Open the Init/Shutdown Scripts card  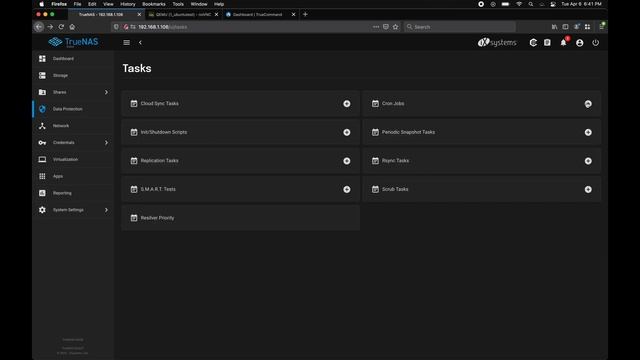click(240, 132)
